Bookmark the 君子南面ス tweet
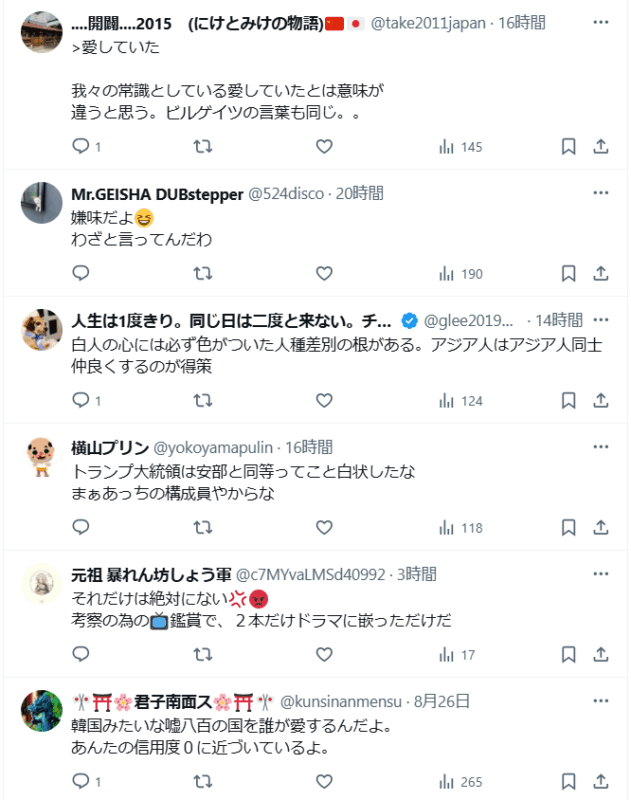 pos(568,781)
